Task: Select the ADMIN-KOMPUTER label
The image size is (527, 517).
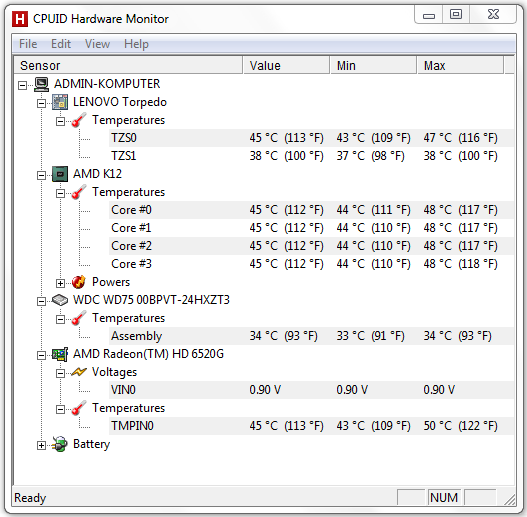Action: pyautogui.click(x=107, y=84)
